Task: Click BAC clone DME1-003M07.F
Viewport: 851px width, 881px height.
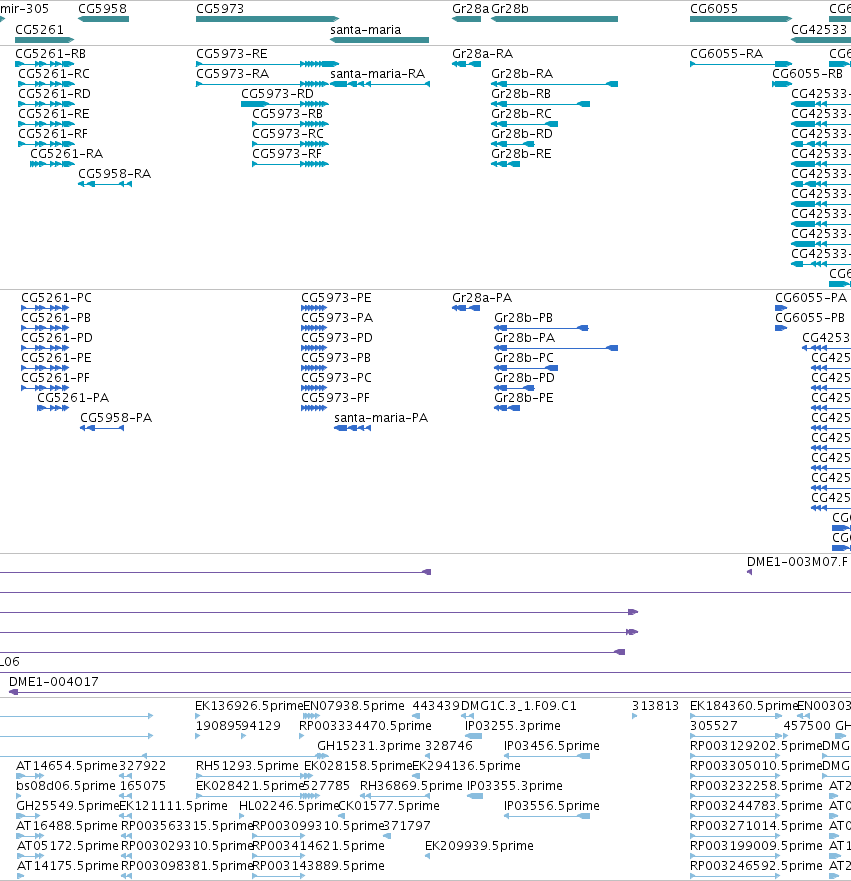Action: (749, 572)
